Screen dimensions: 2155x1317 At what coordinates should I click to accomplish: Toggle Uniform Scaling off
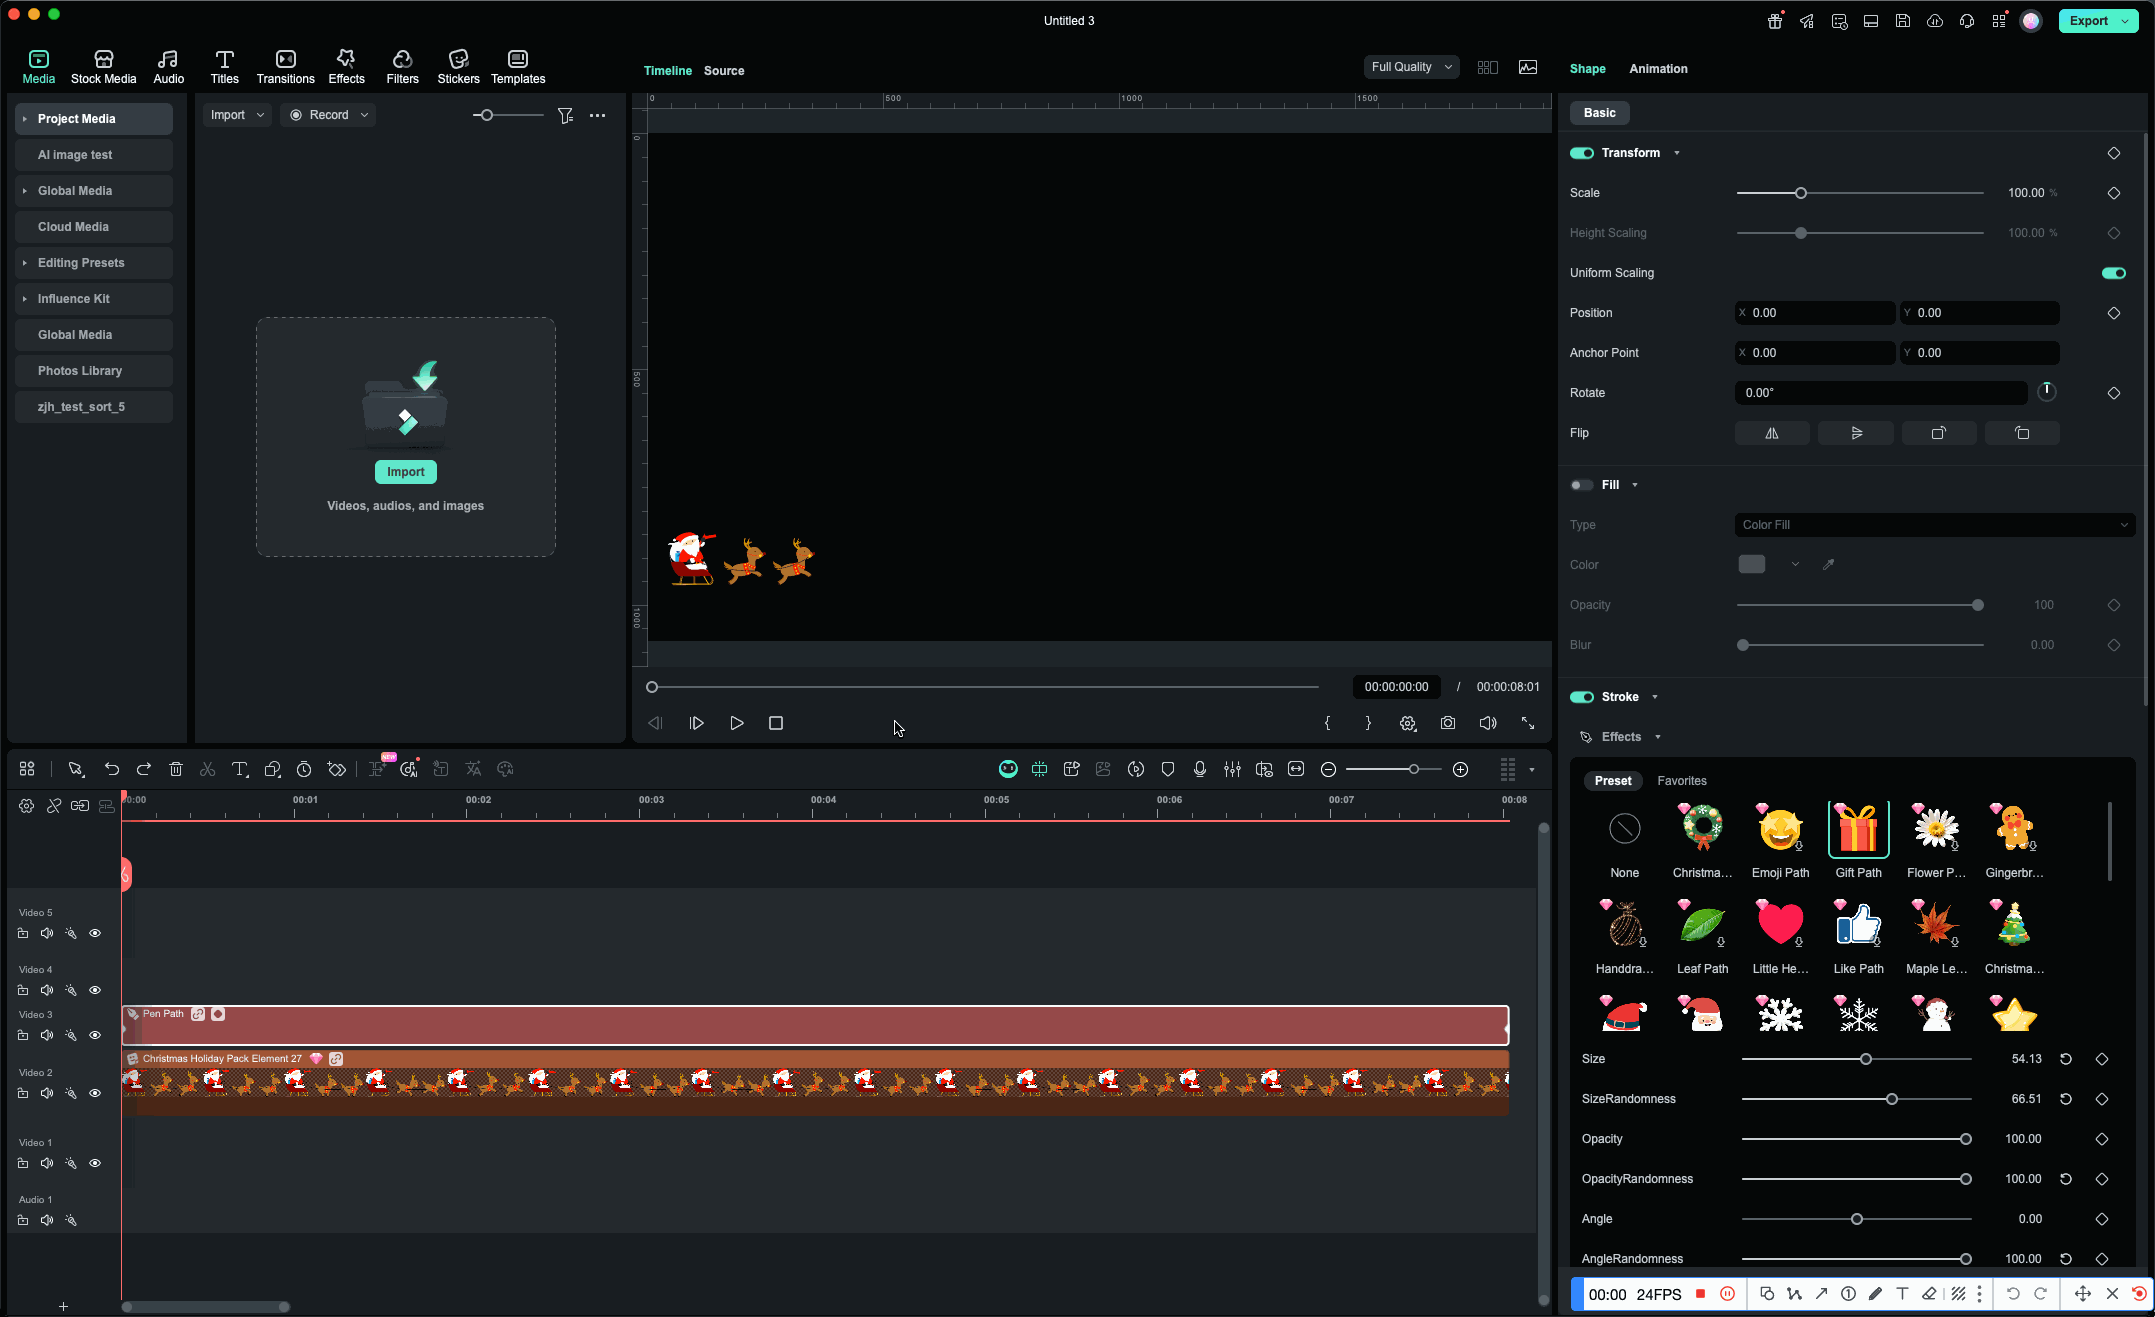click(x=2114, y=272)
